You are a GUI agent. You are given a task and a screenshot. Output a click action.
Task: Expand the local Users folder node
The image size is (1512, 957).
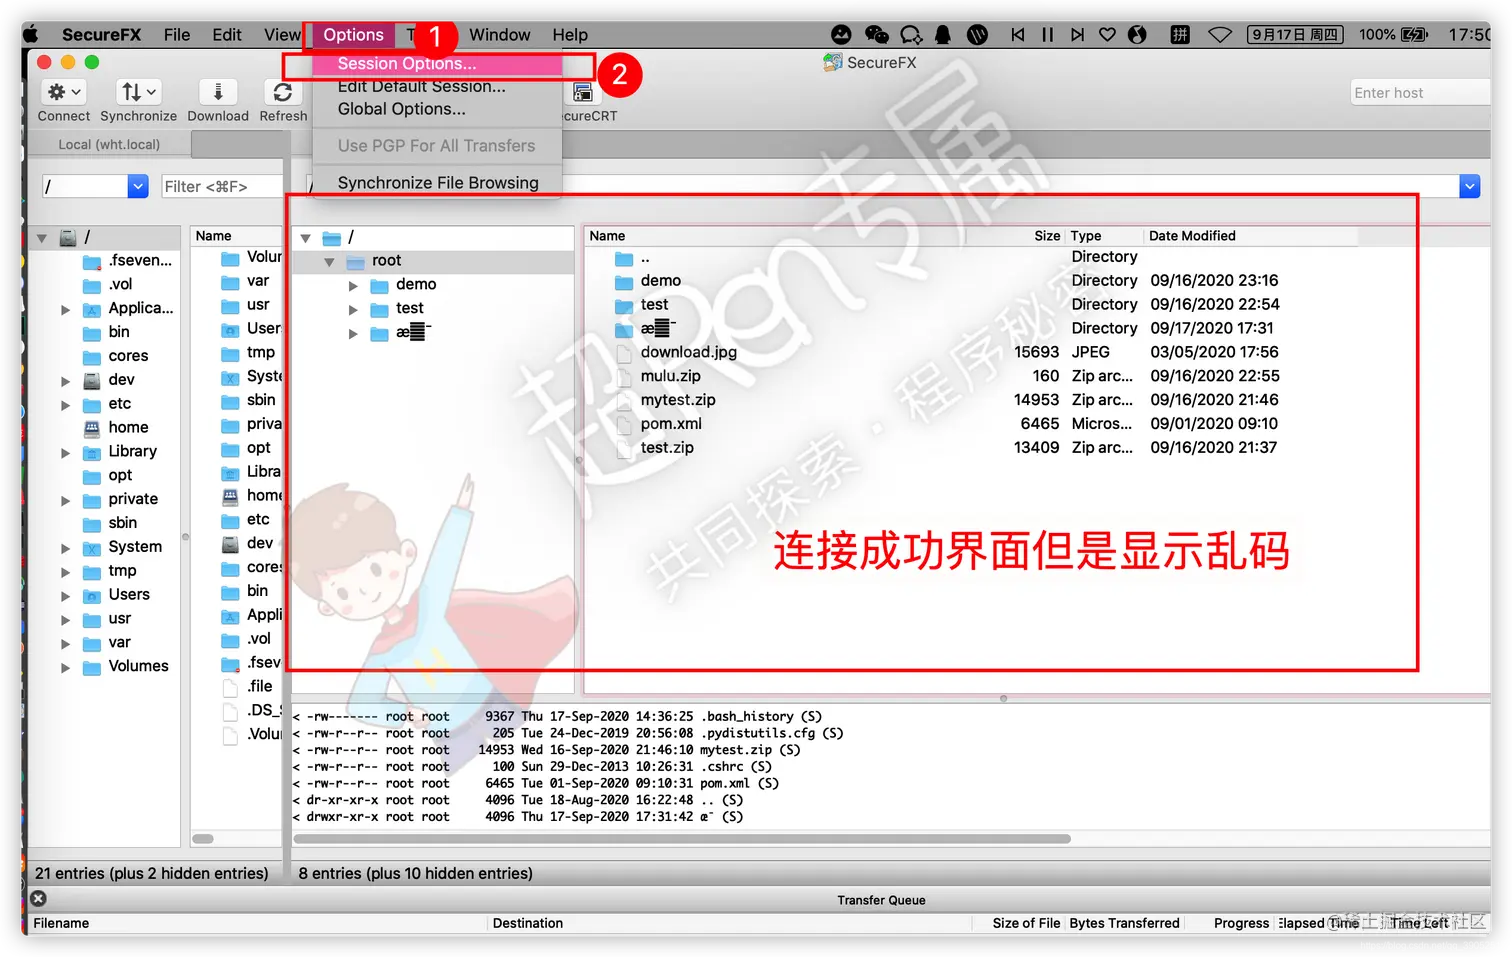pos(65,596)
